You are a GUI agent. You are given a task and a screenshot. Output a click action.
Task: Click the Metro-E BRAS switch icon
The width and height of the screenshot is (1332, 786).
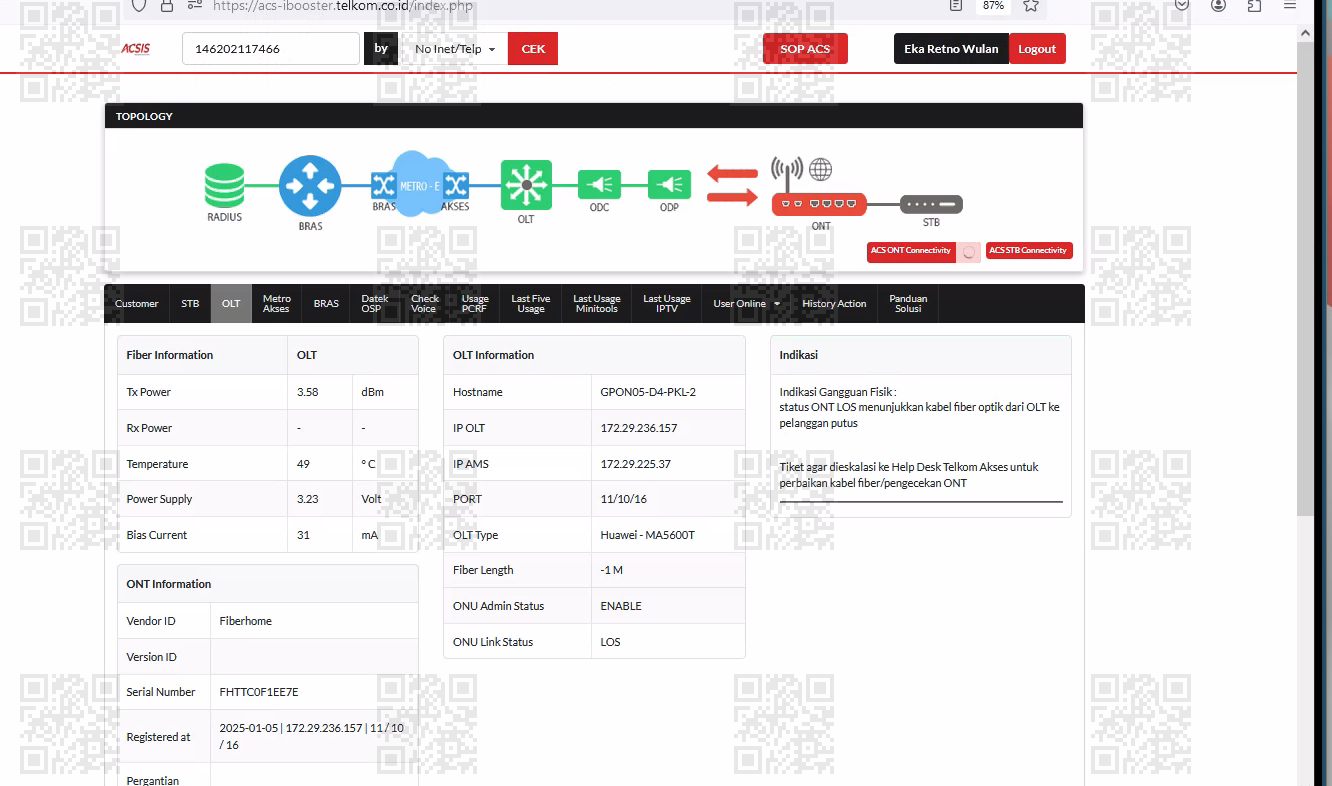coord(384,185)
